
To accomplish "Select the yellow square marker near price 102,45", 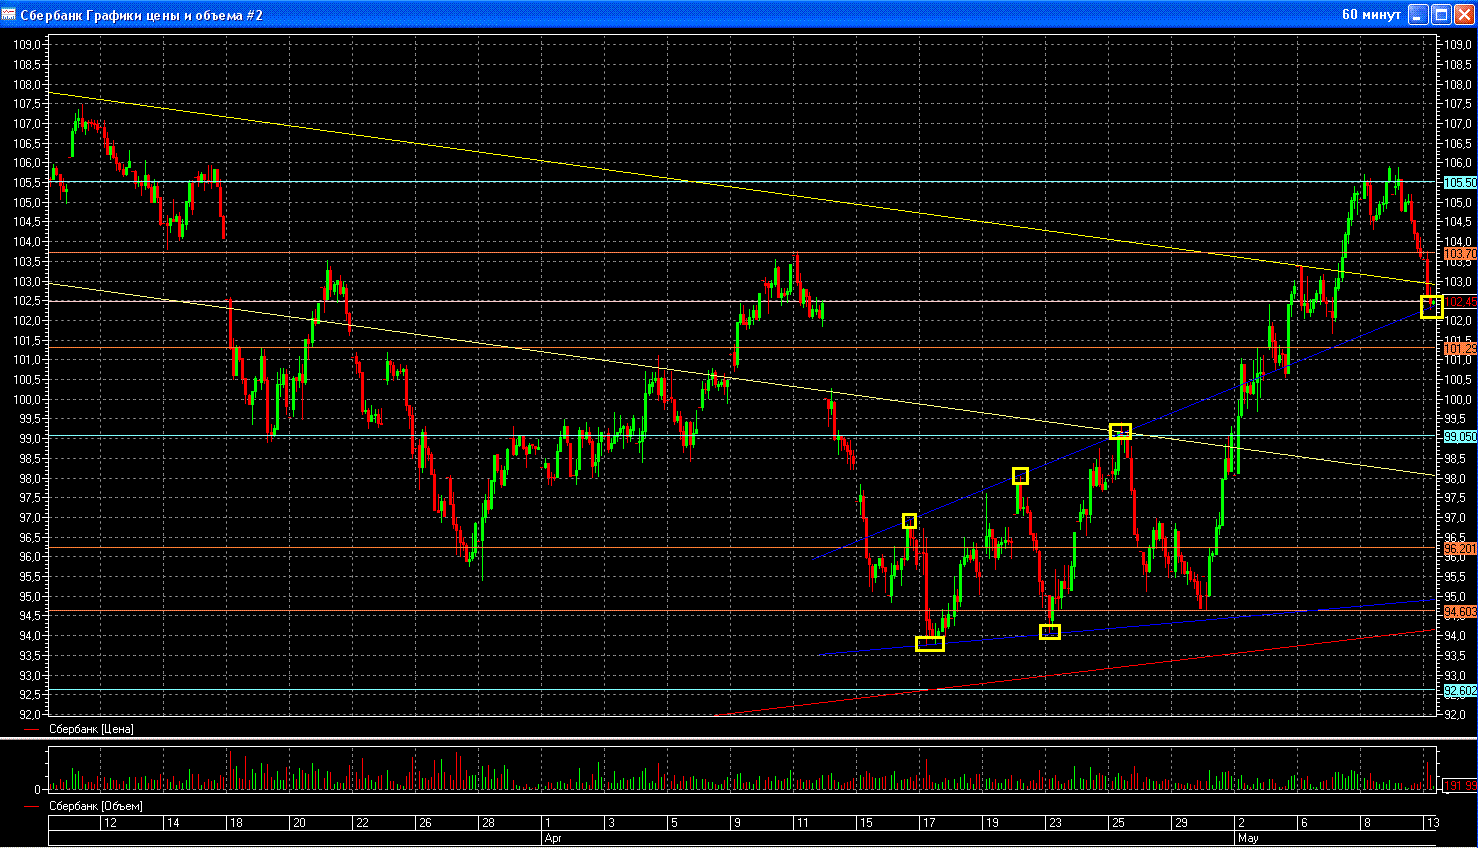I will [1431, 307].
